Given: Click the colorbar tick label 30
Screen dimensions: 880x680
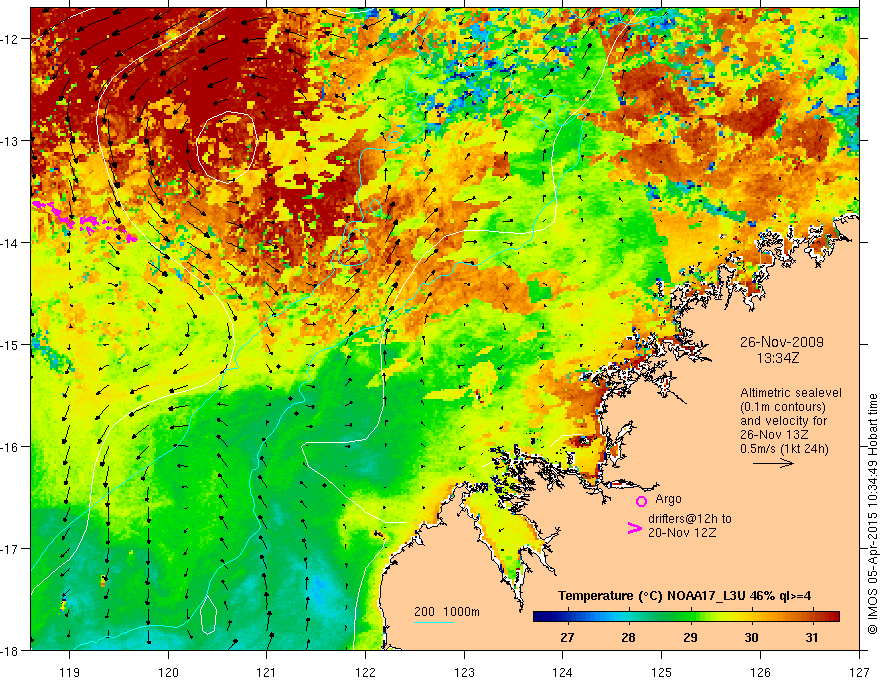Looking at the screenshot, I should tap(751, 637).
